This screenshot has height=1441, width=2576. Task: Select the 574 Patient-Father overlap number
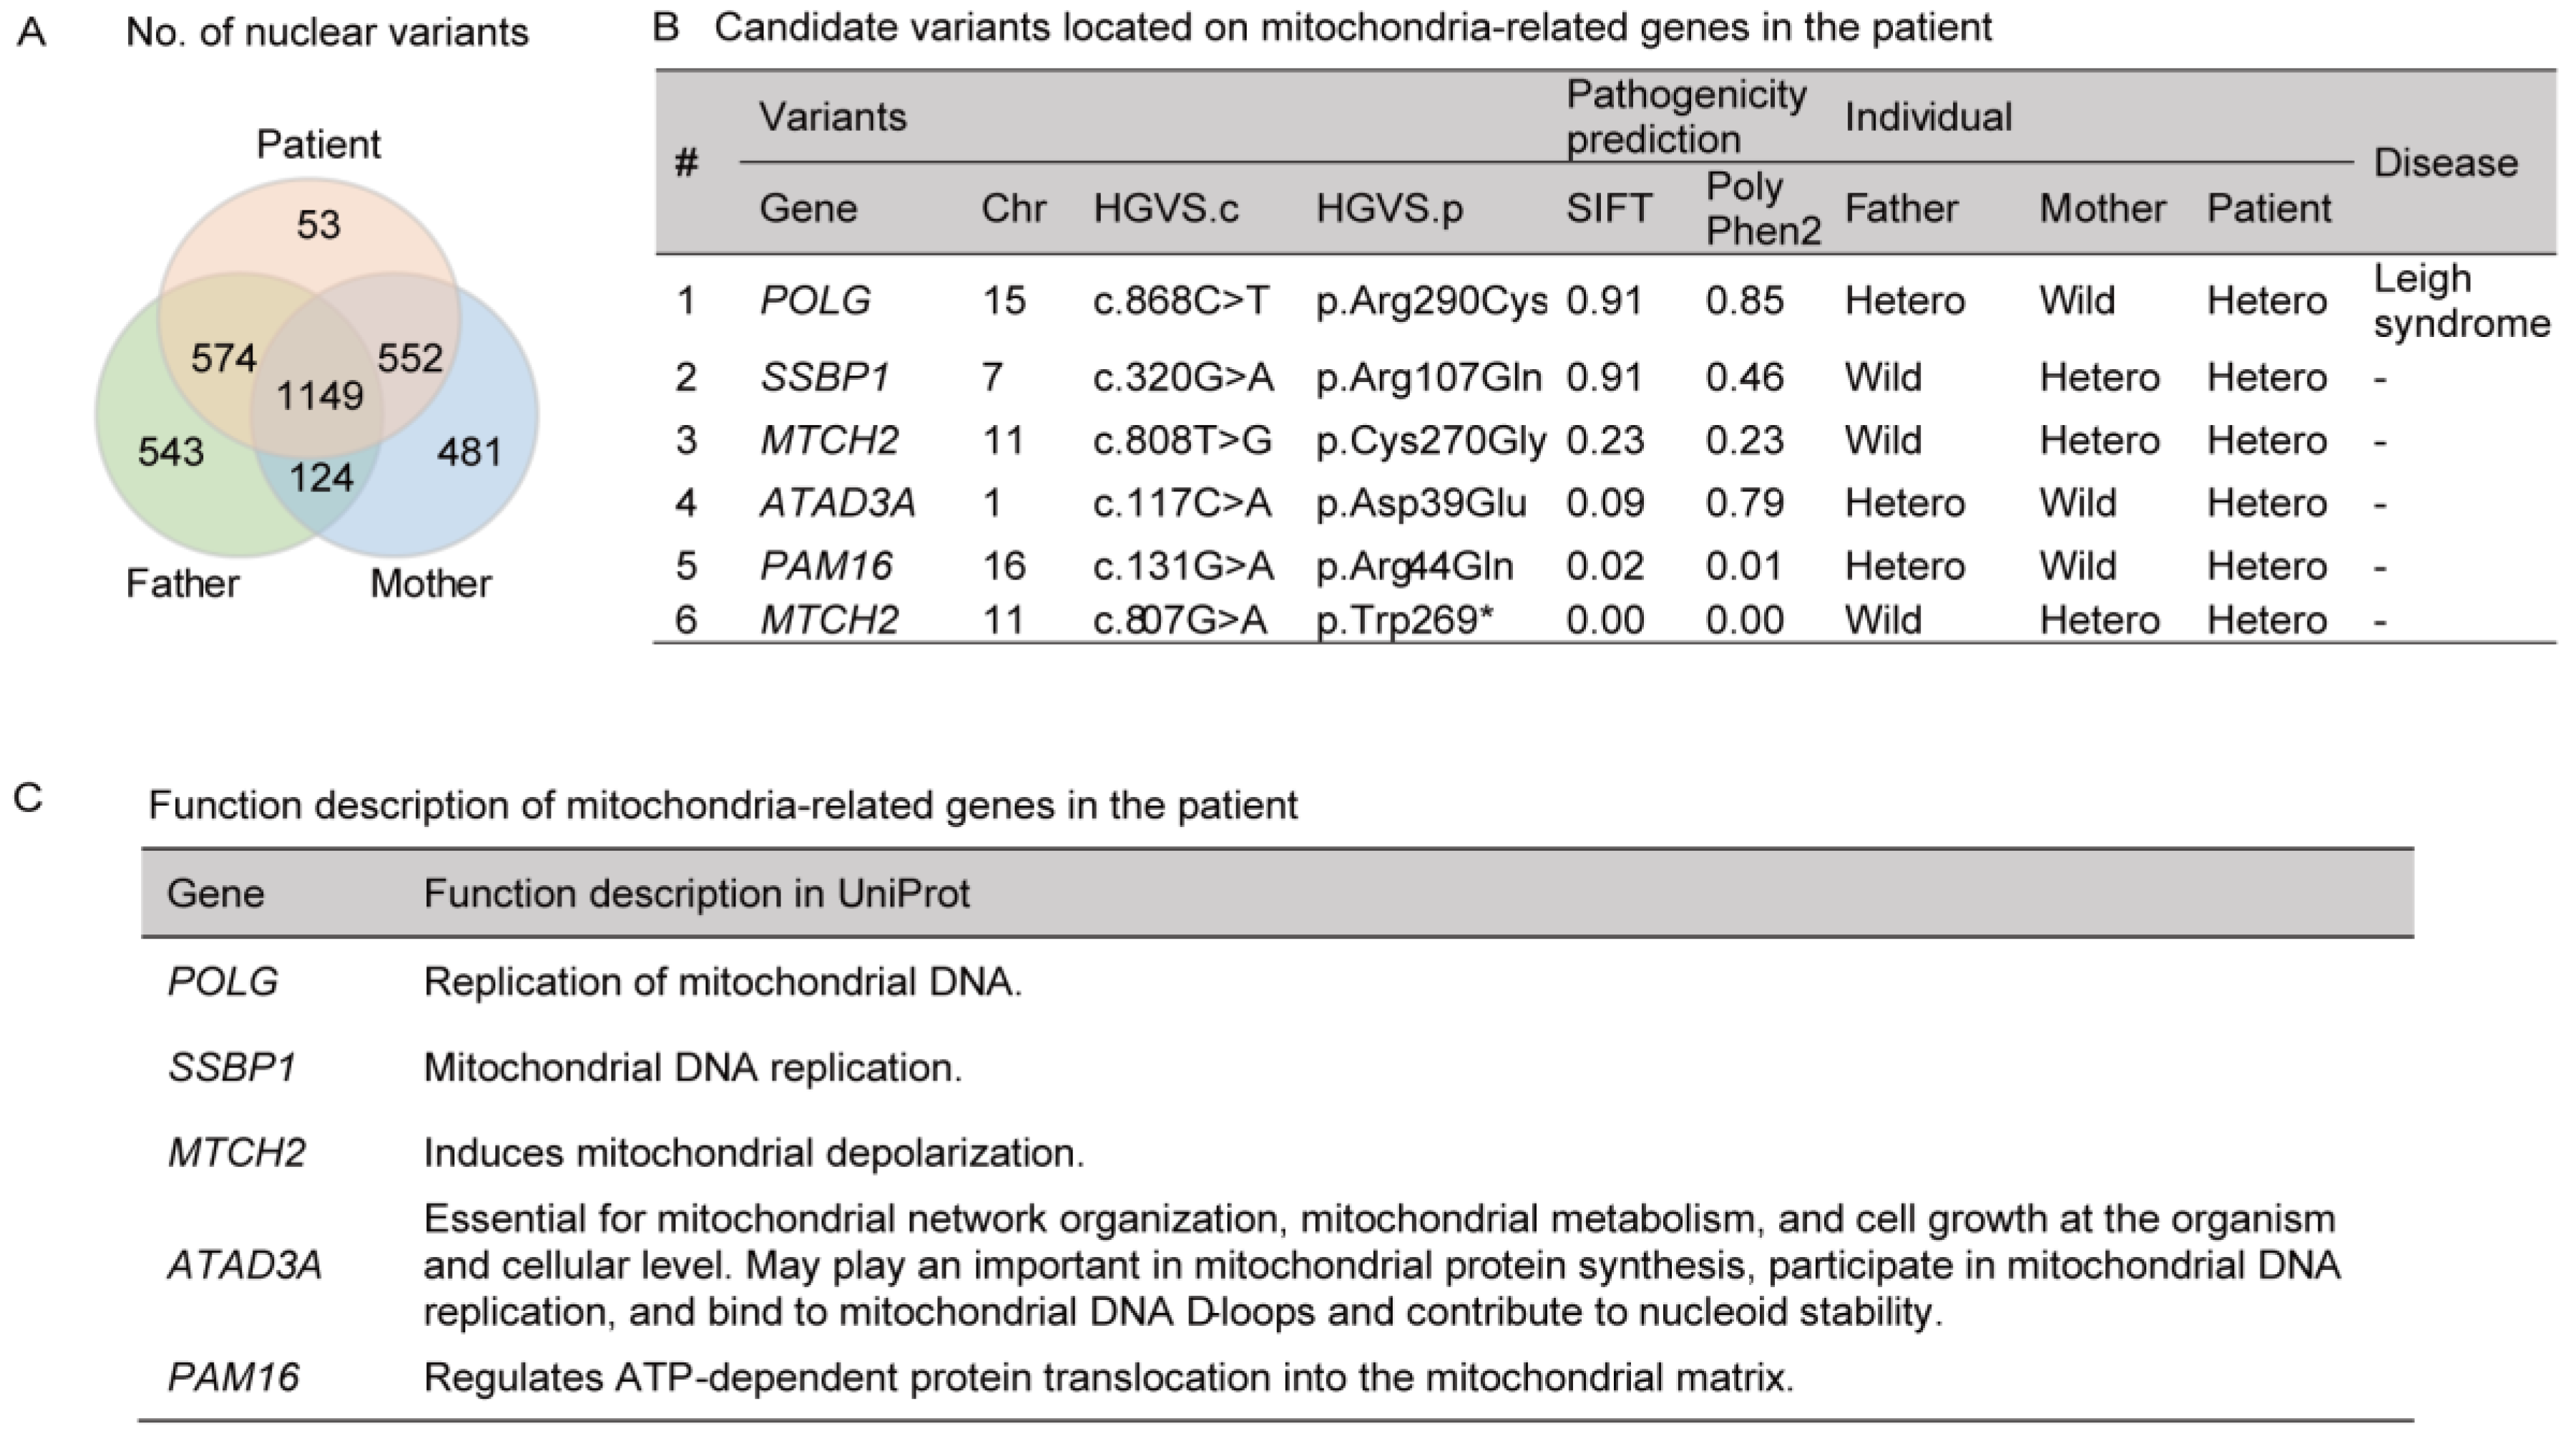coord(224,358)
